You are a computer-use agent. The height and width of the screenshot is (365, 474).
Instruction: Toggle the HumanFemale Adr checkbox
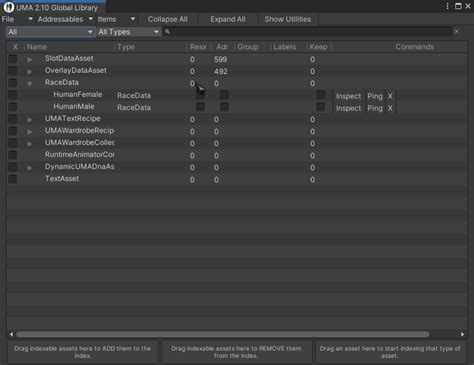coord(224,95)
